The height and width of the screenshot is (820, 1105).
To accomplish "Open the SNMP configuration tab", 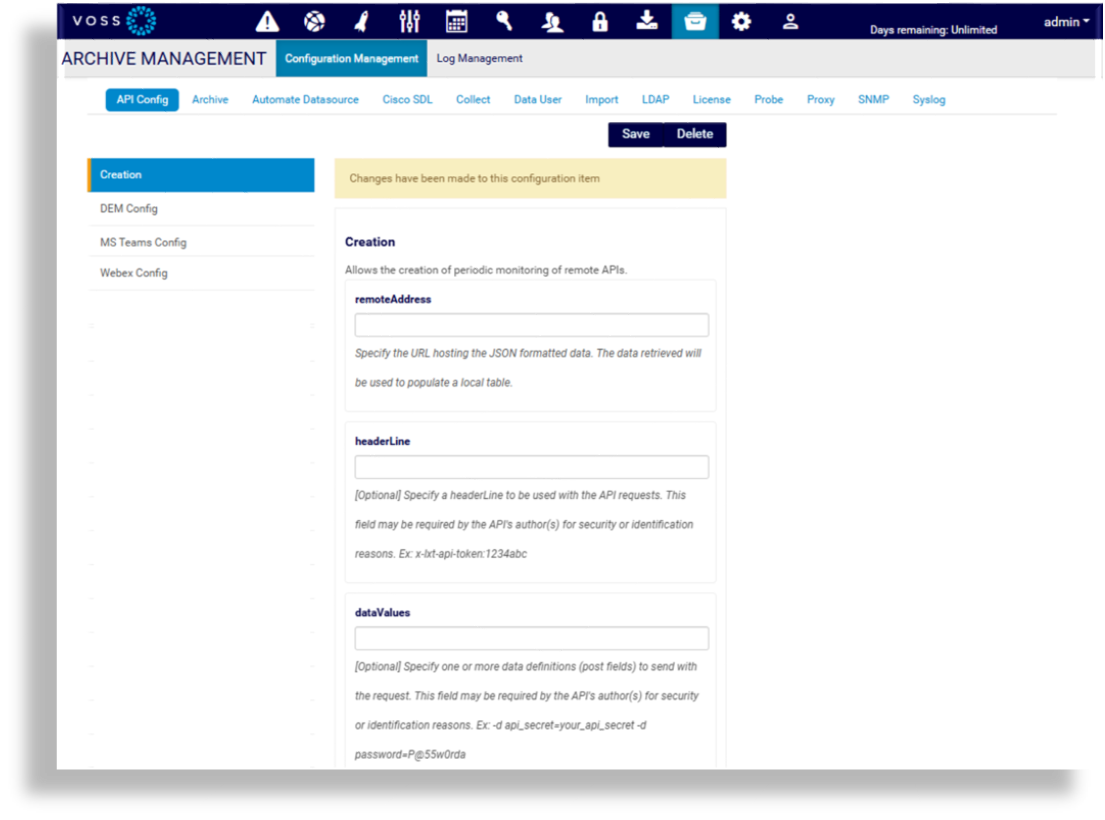I will click(873, 99).
